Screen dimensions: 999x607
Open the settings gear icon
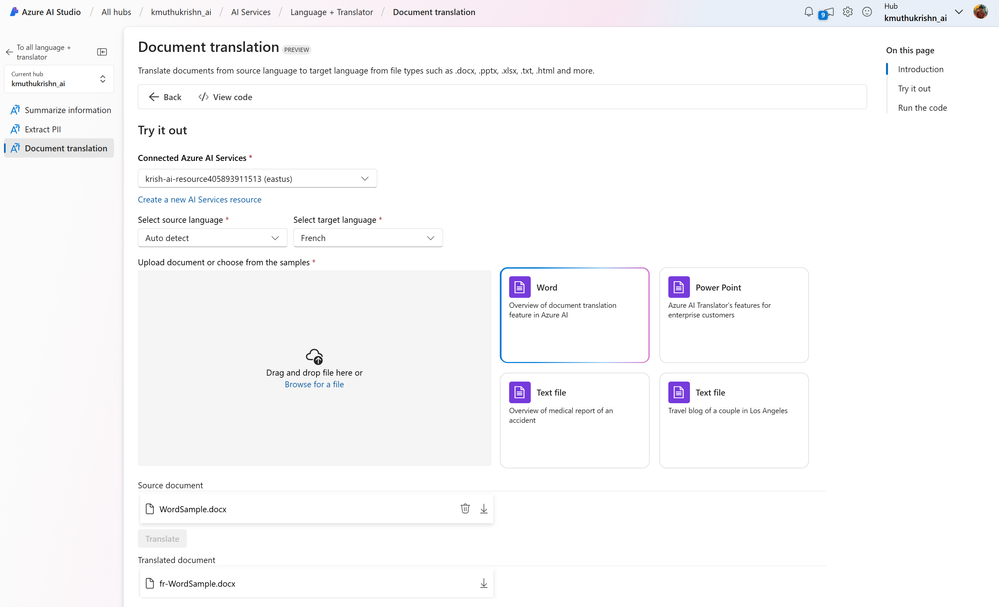tap(847, 11)
